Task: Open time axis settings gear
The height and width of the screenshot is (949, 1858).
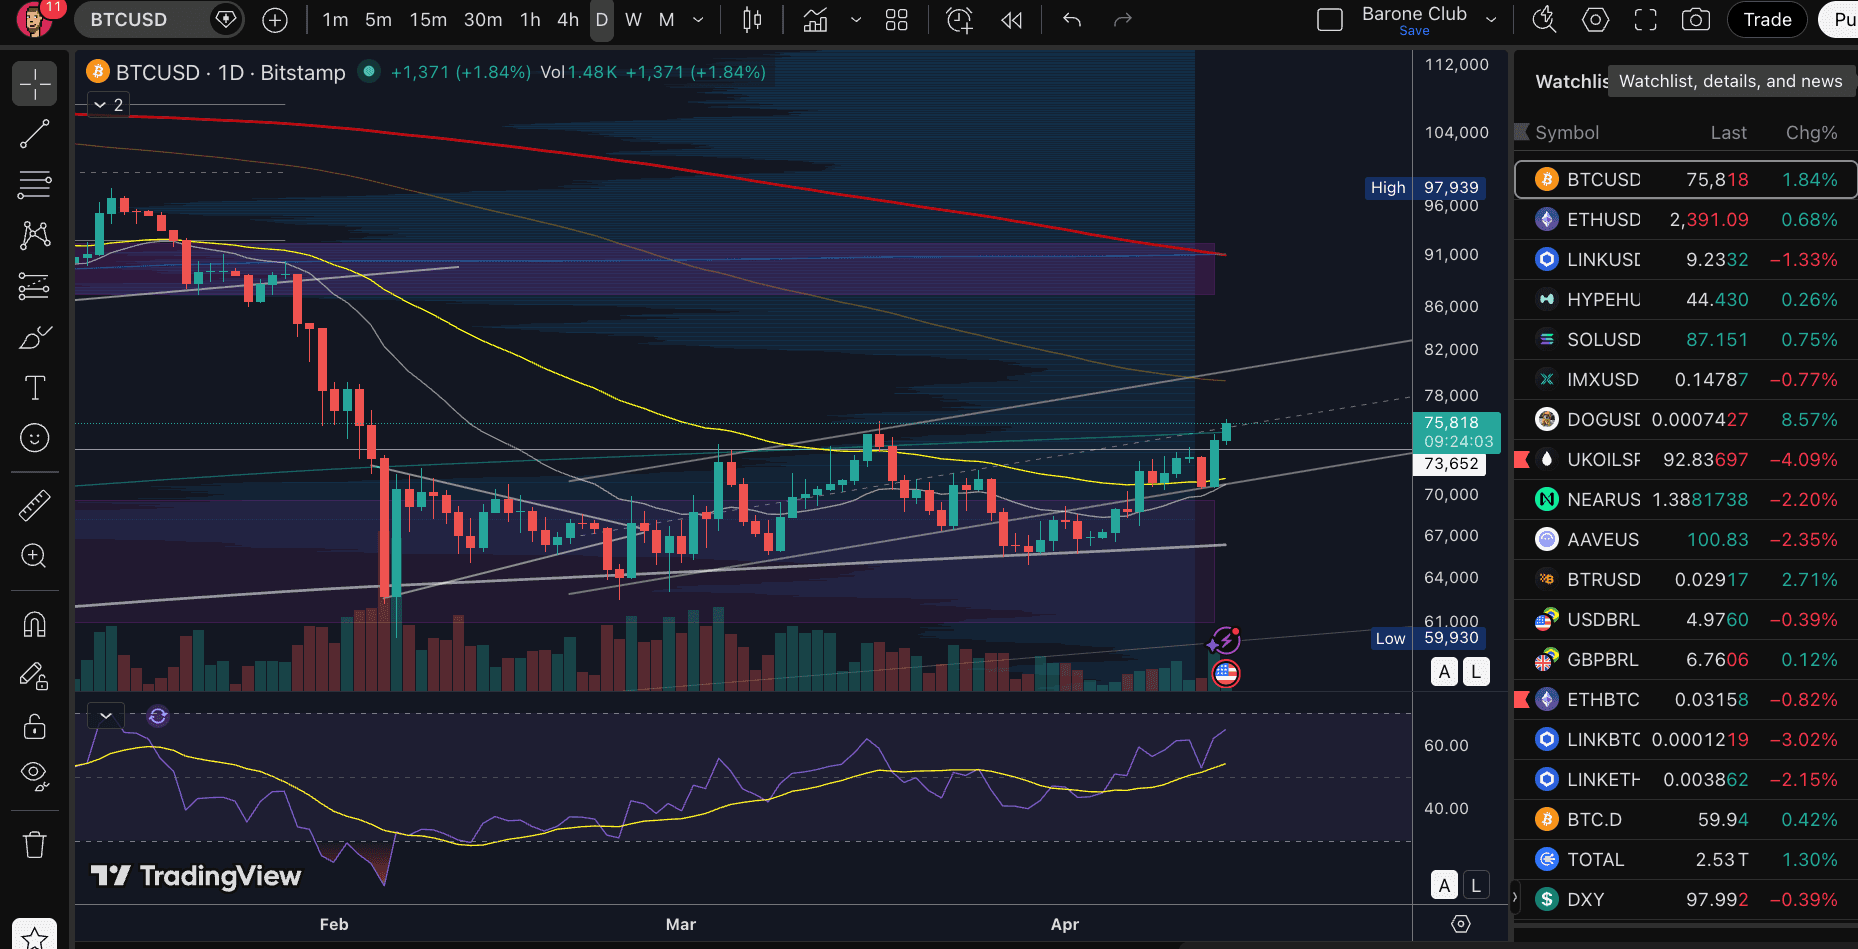Action: coord(1461,924)
